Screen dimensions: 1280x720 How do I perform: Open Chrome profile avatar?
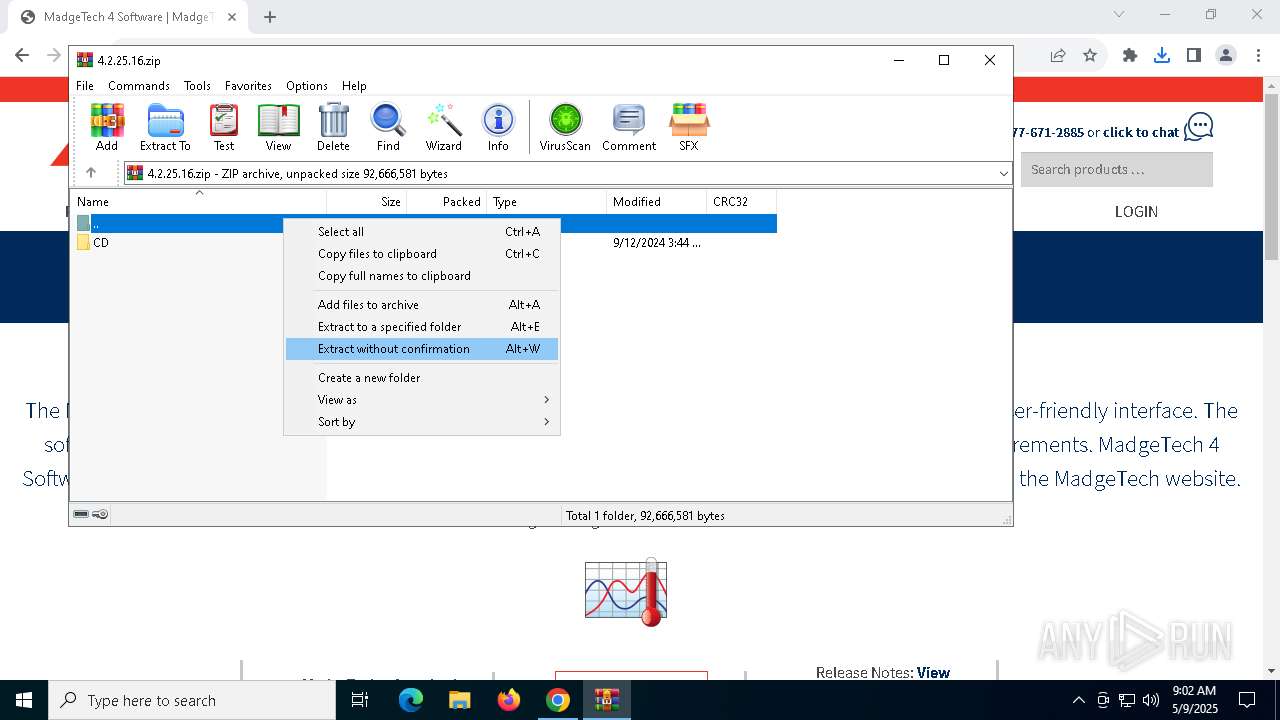[x=1226, y=56]
